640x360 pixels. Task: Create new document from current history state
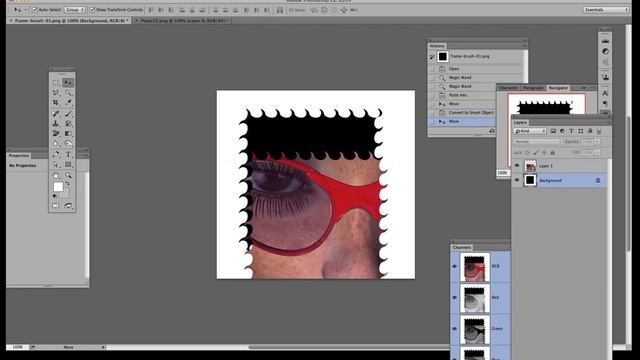click(491, 131)
